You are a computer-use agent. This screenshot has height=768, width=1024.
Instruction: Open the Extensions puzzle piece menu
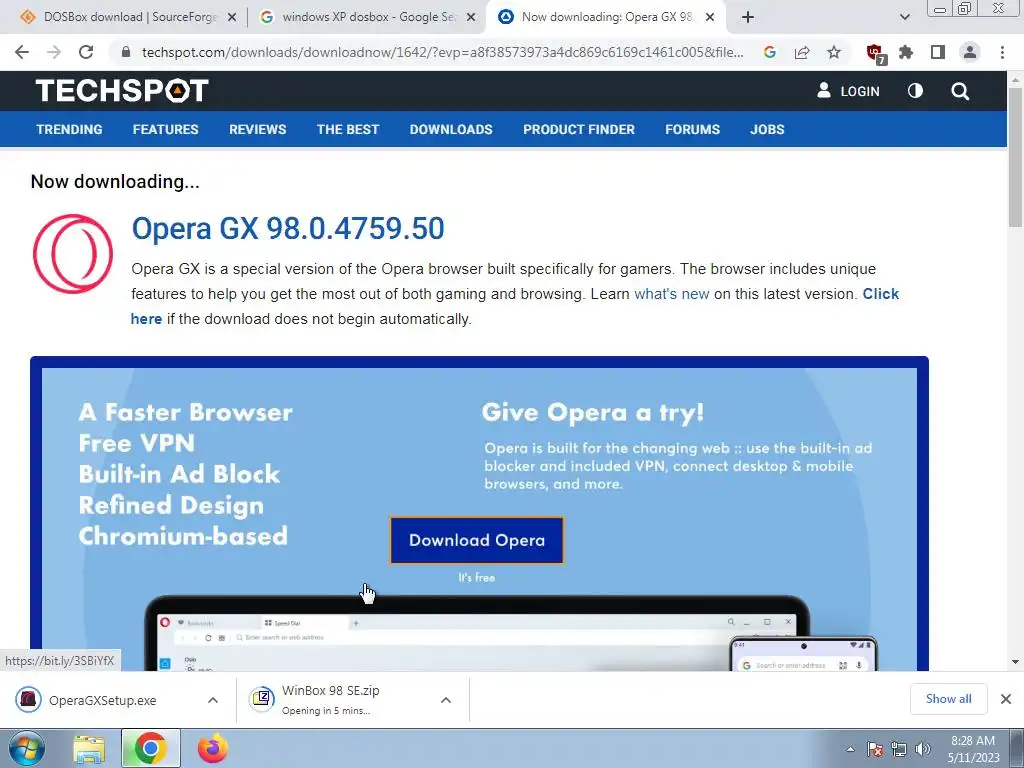906,52
